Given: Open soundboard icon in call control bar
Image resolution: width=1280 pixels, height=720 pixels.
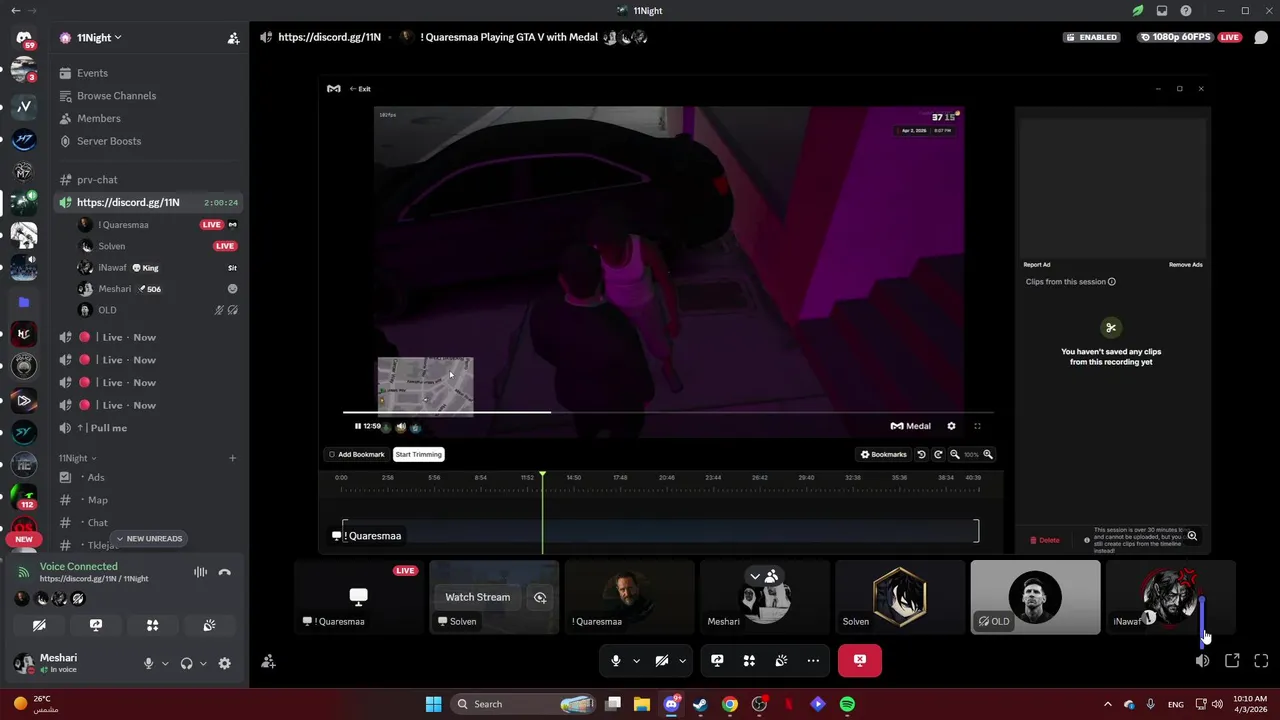Looking at the screenshot, I should 781,660.
